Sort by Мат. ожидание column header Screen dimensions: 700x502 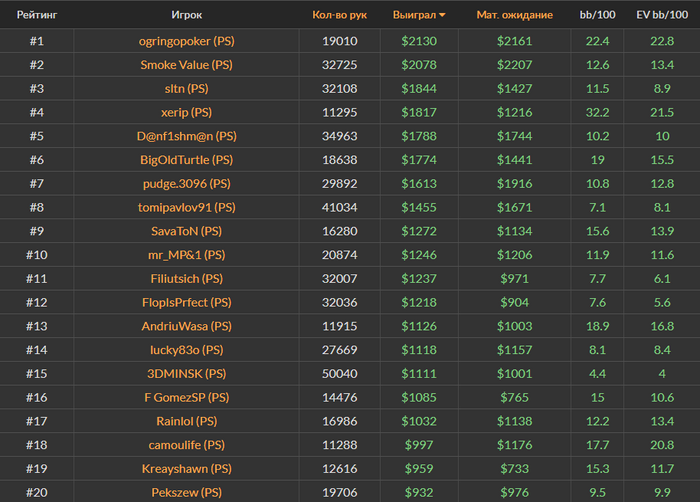pyautogui.click(x=514, y=15)
